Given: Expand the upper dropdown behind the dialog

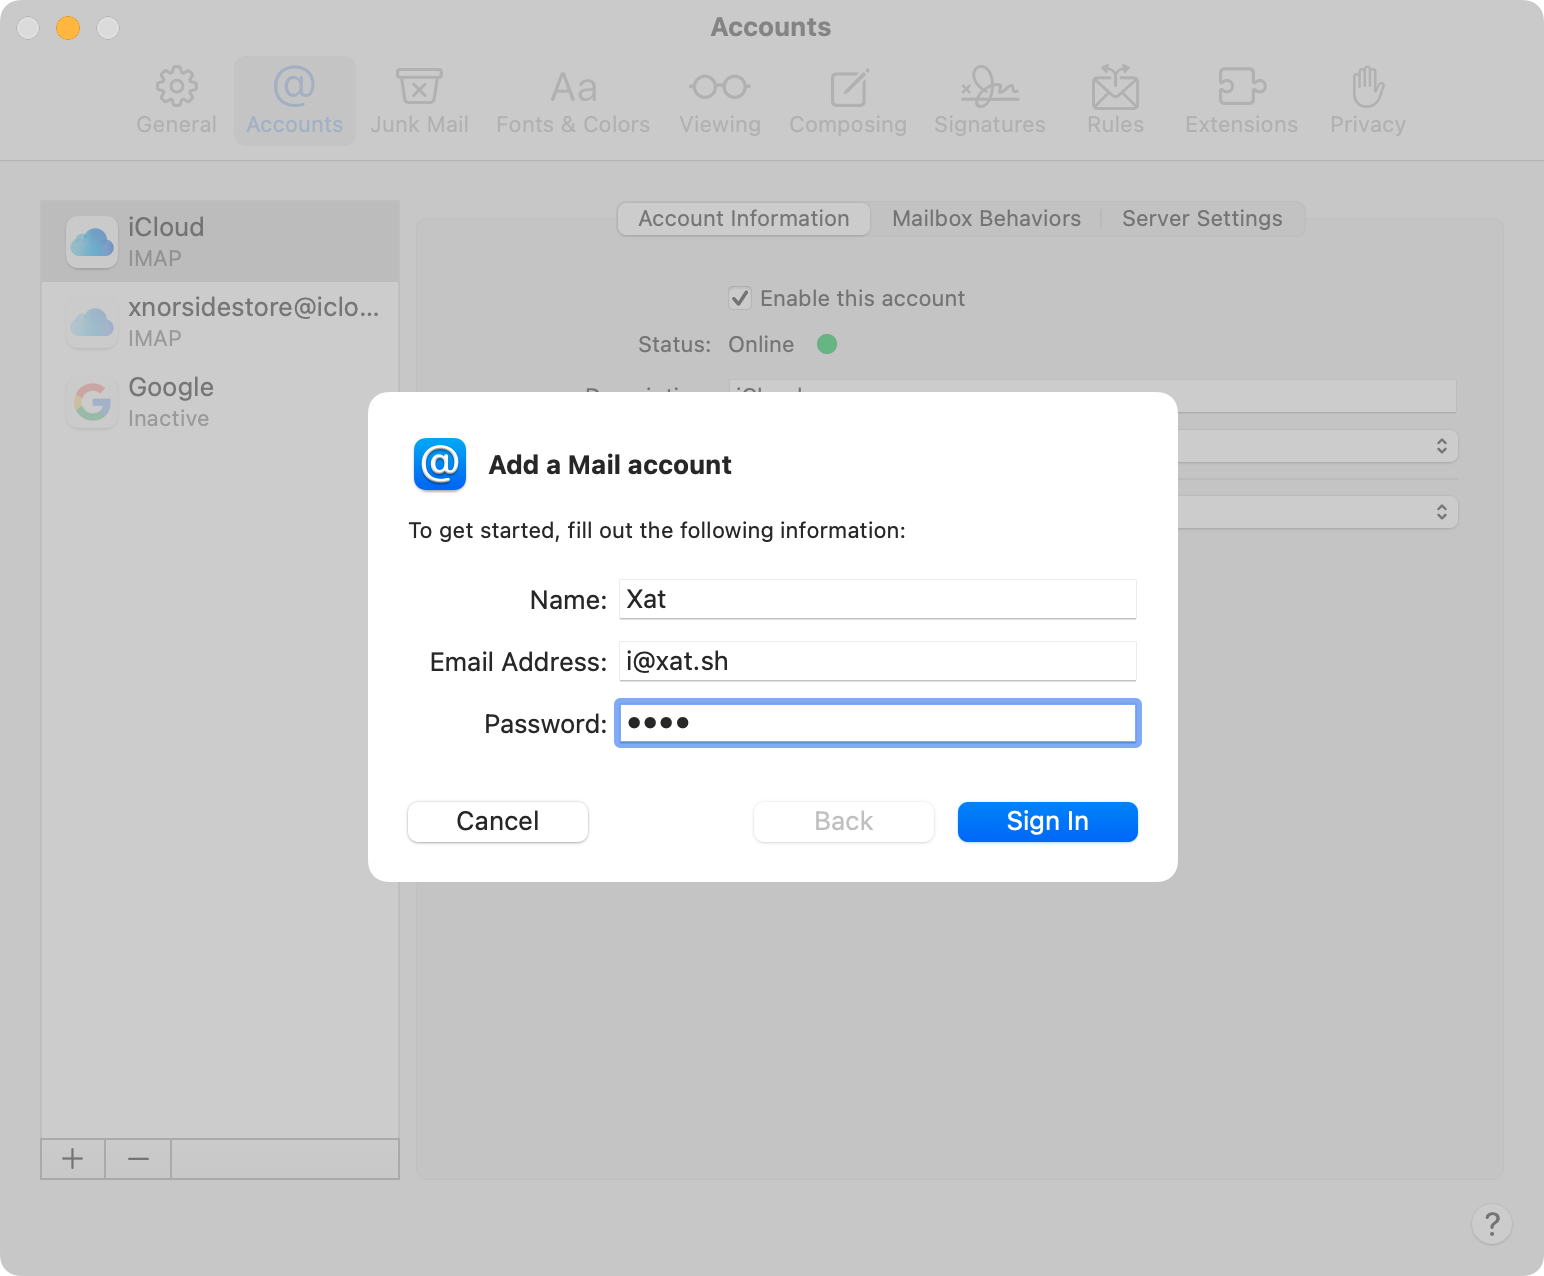Looking at the screenshot, I should pyautogui.click(x=1441, y=446).
